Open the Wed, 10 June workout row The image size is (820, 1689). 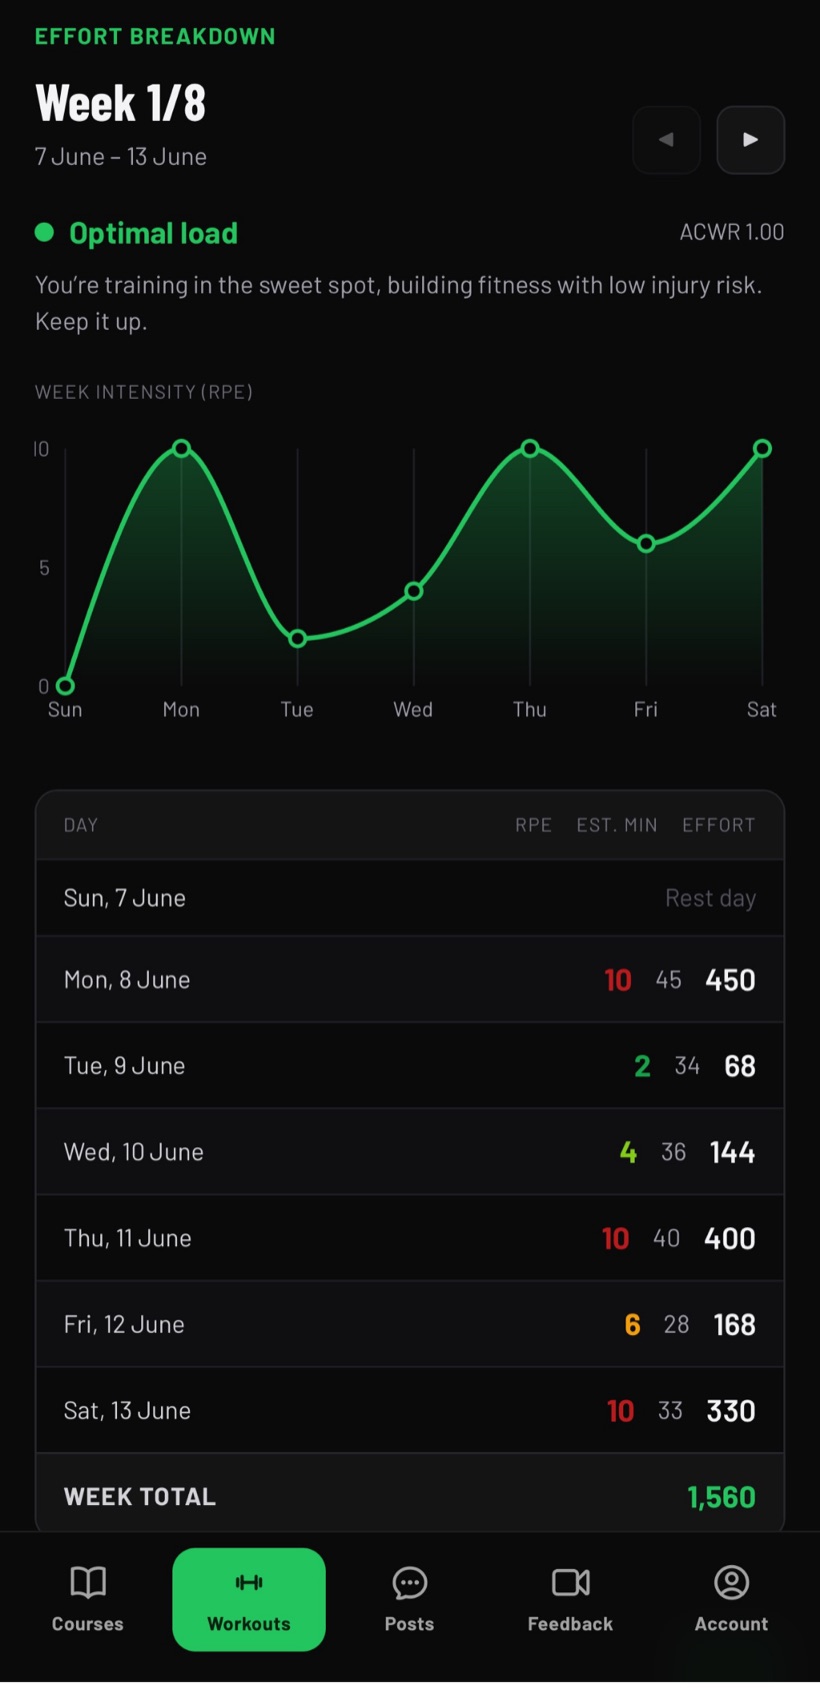click(410, 1152)
